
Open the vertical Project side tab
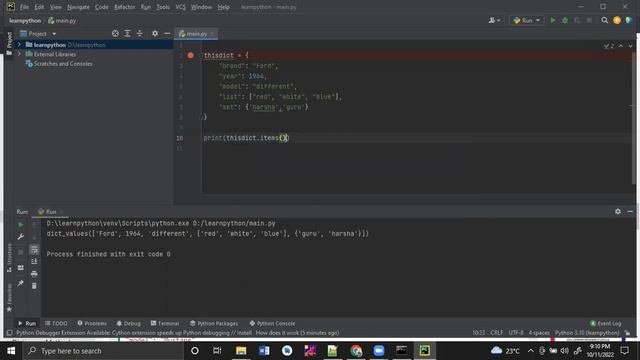(9, 43)
